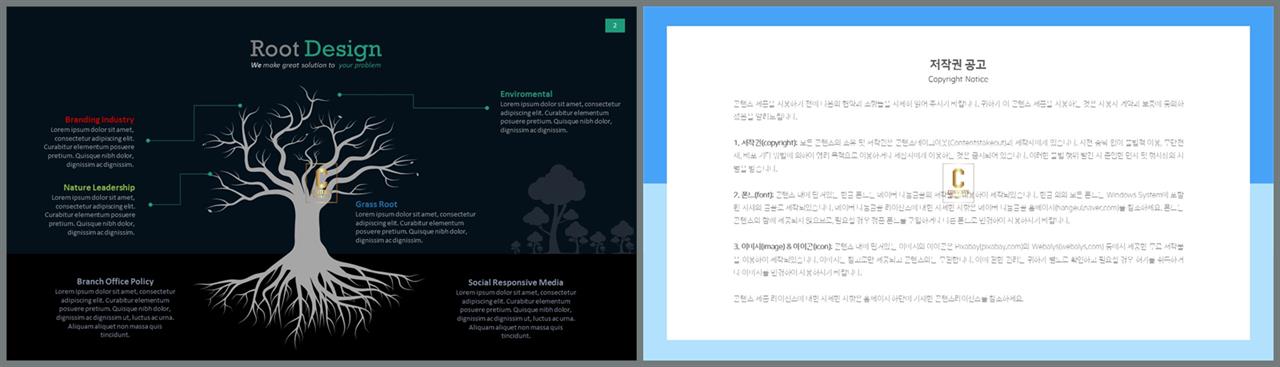The height and width of the screenshot is (367, 1280).
Task: Select paragraph 2 폰트(font) text
Action: [958, 207]
